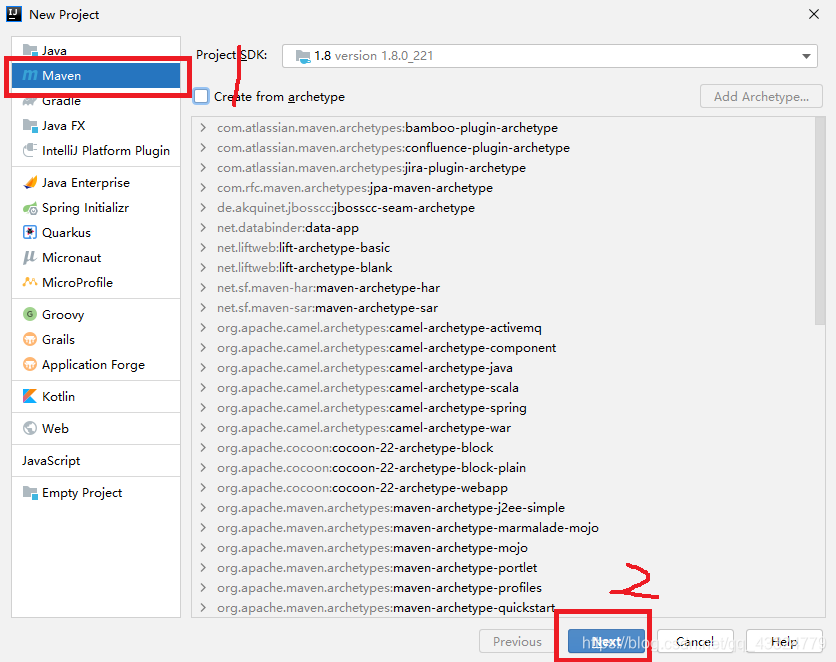This screenshot has height=662, width=836.
Task: Select the Gradle elephant icon
Action: coord(30,100)
